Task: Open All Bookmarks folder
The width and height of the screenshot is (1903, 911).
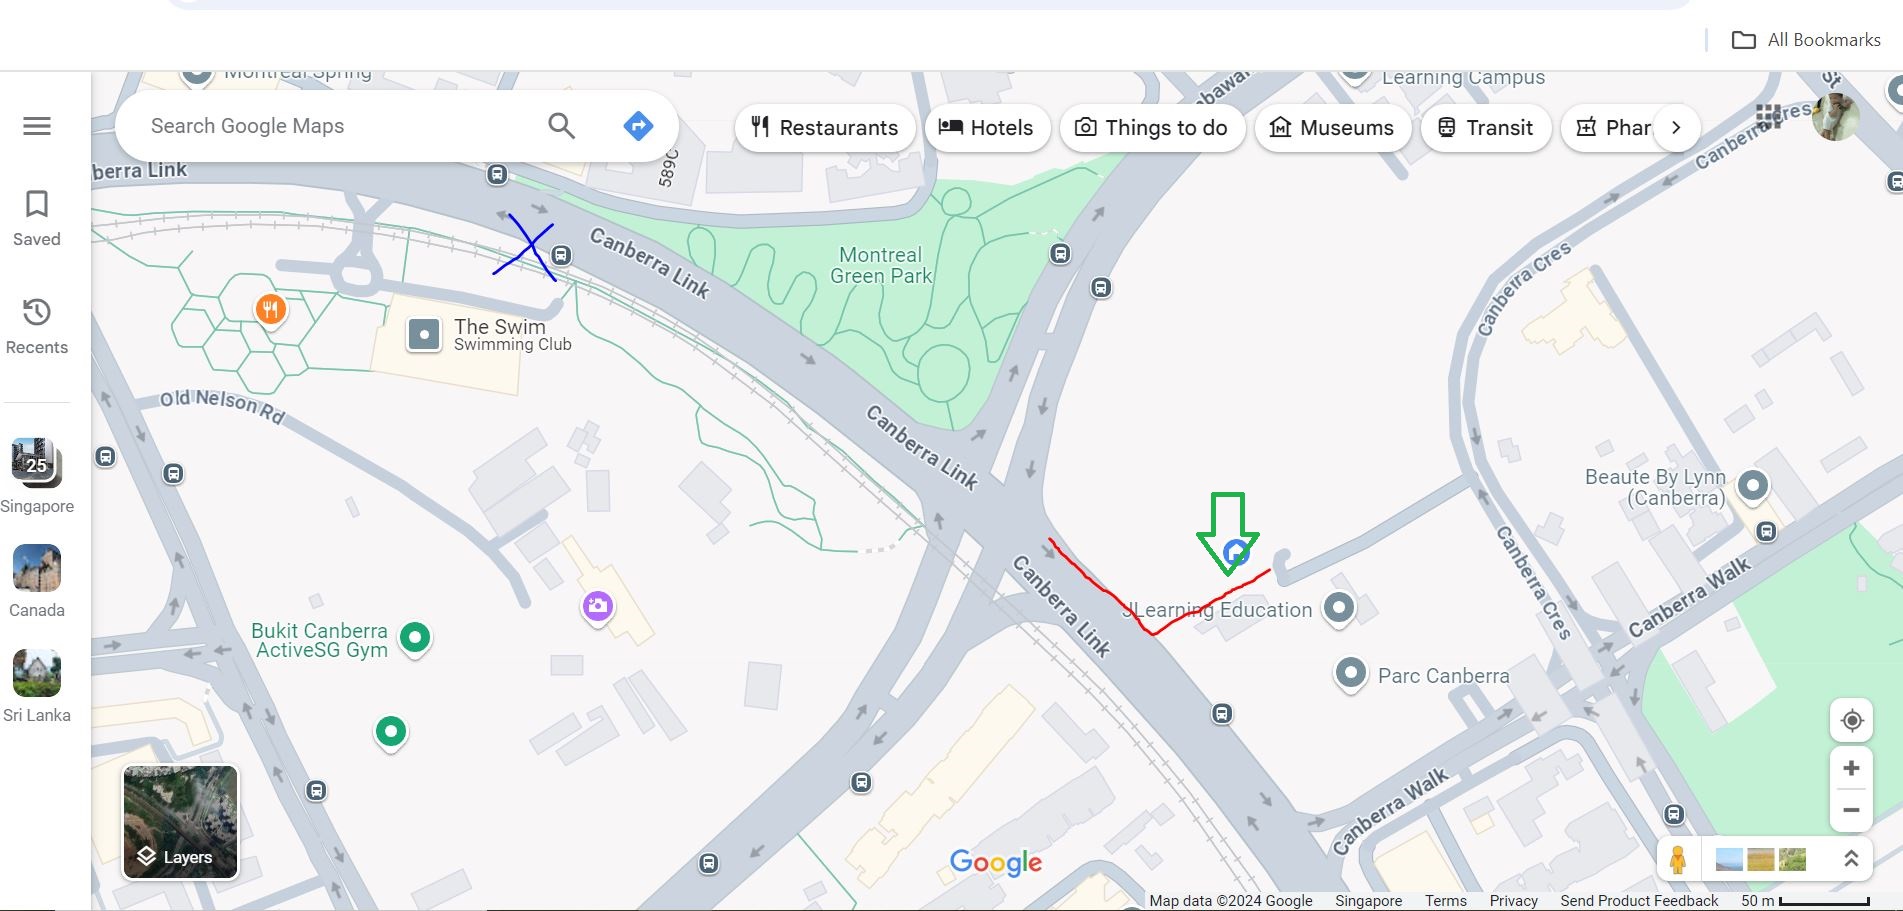Action: click(1806, 40)
